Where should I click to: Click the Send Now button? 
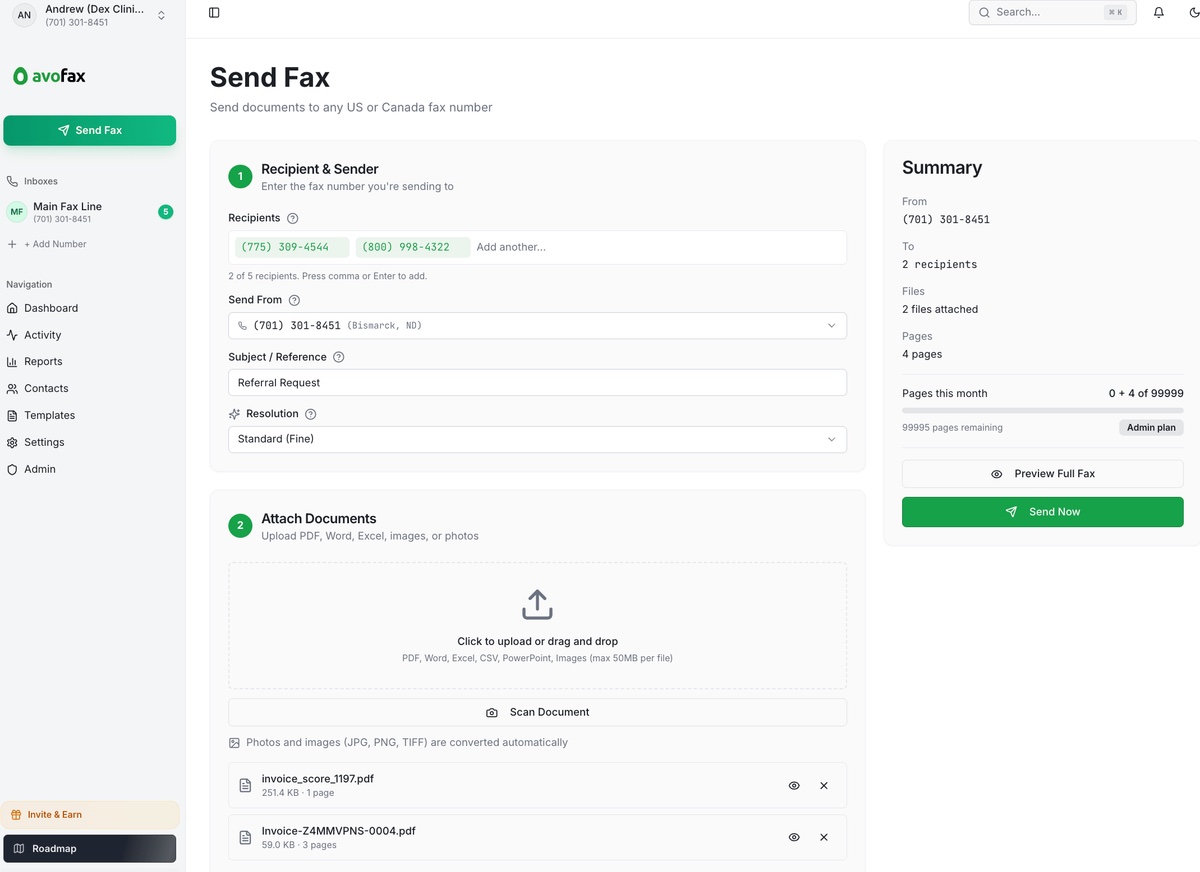1042,512
